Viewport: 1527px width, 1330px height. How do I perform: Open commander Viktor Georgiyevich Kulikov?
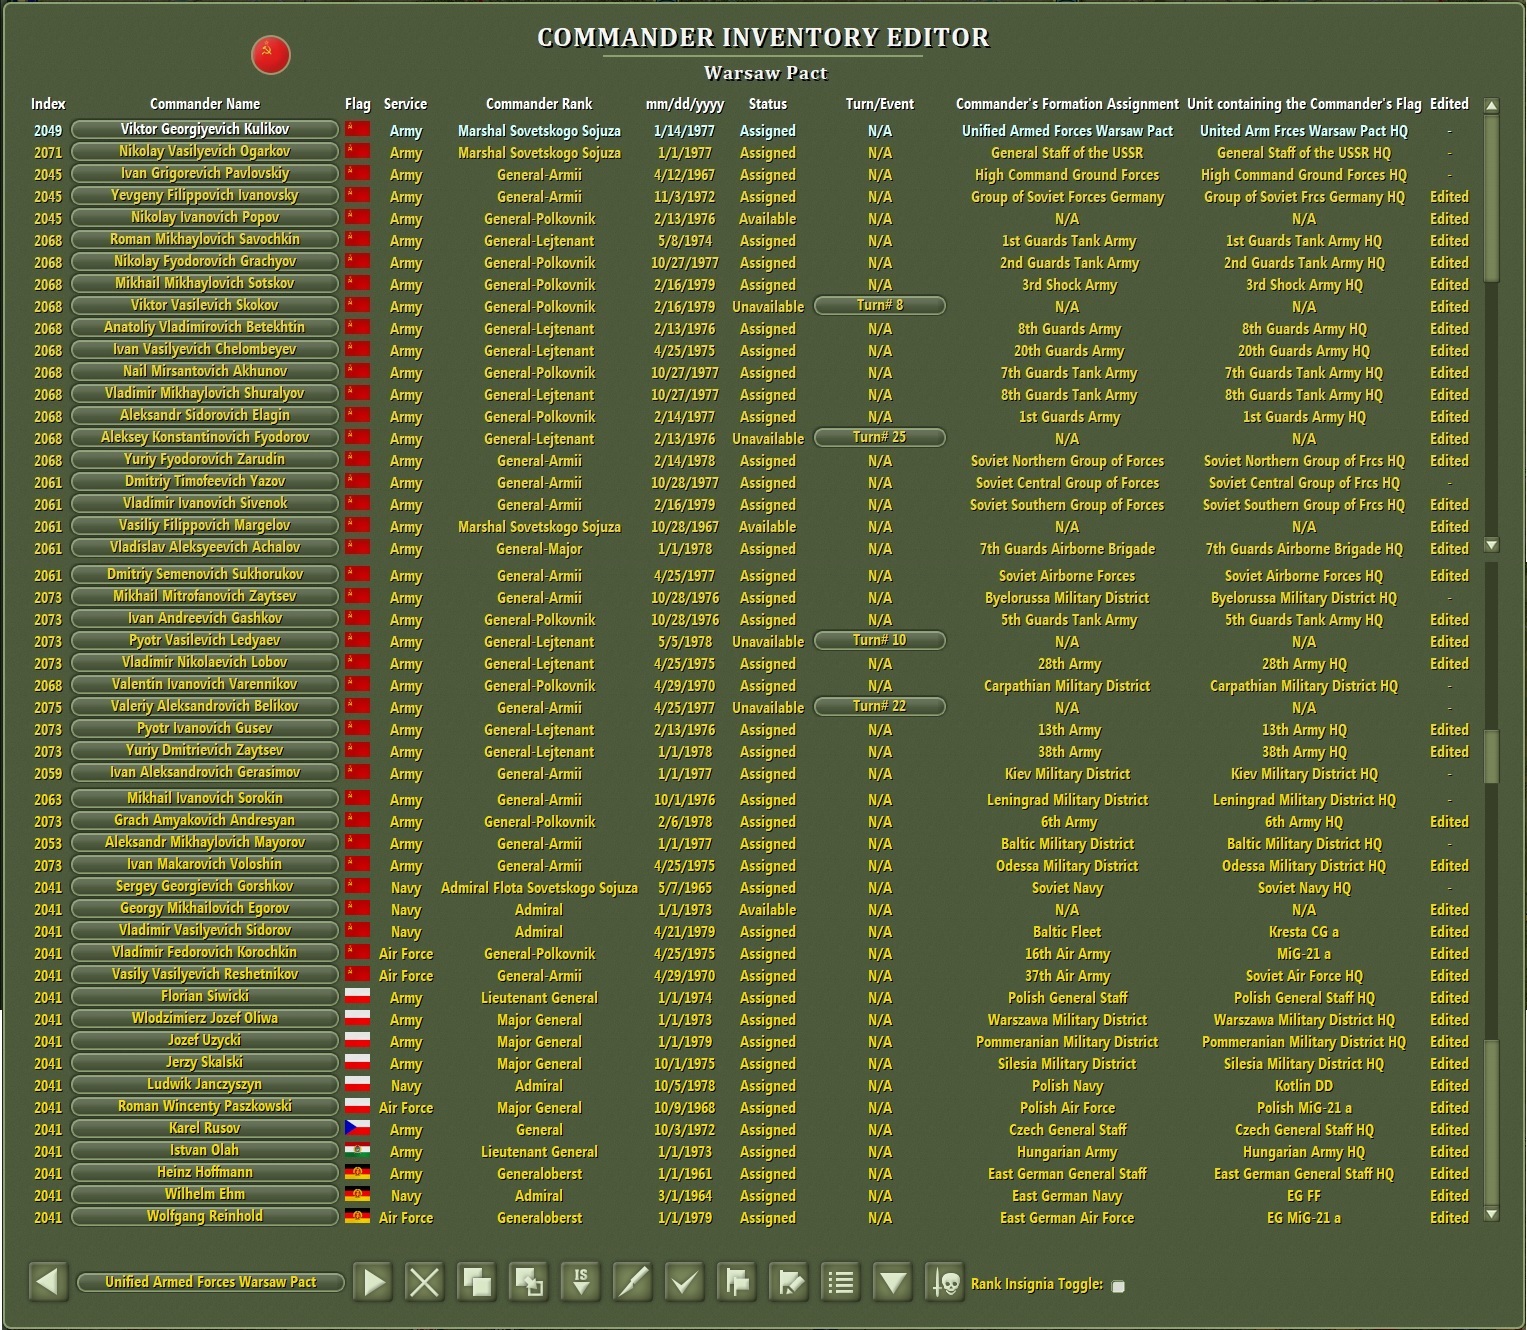tap(205, 129)
